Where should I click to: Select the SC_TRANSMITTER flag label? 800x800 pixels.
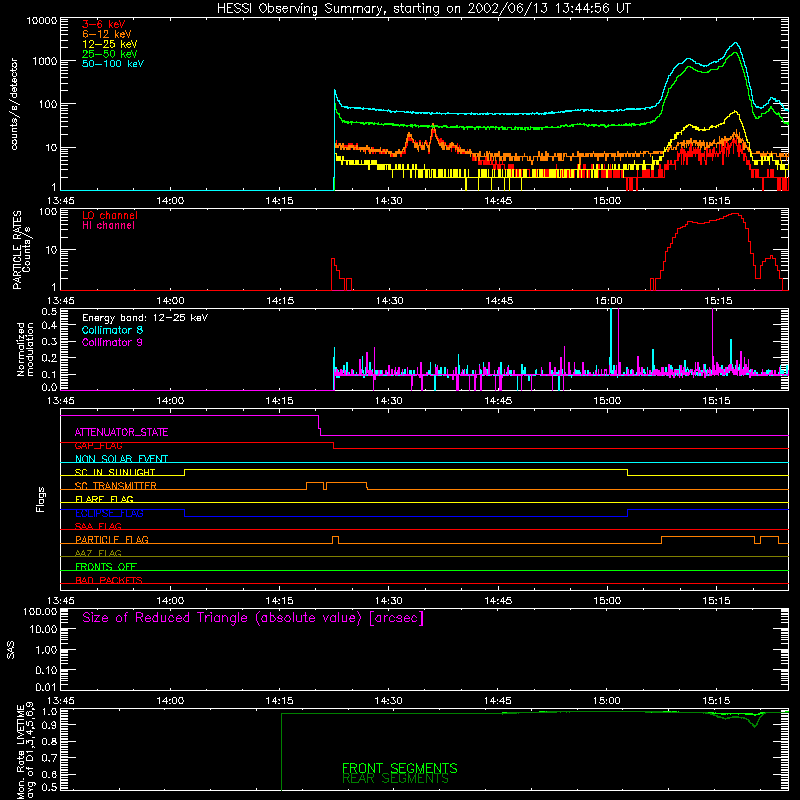(x=116, y=486)
